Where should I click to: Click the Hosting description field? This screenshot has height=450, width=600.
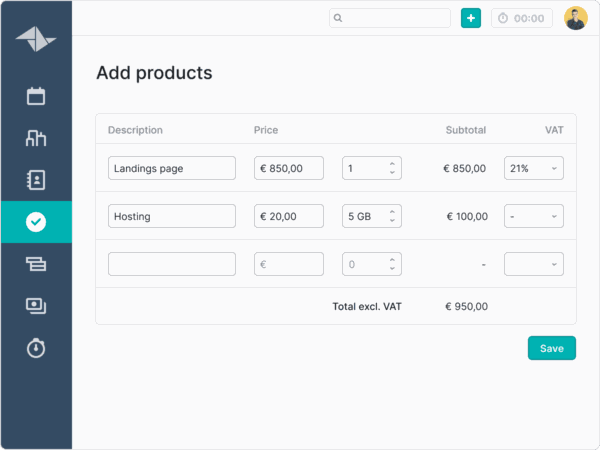172,216
